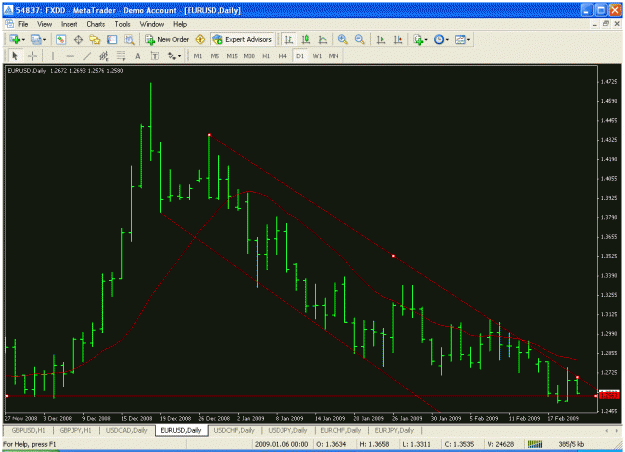Viewport: 625px width, 452px height.
Task: Switch to the EURCHF,Daily chart tab
Action: tap(341, 430)
